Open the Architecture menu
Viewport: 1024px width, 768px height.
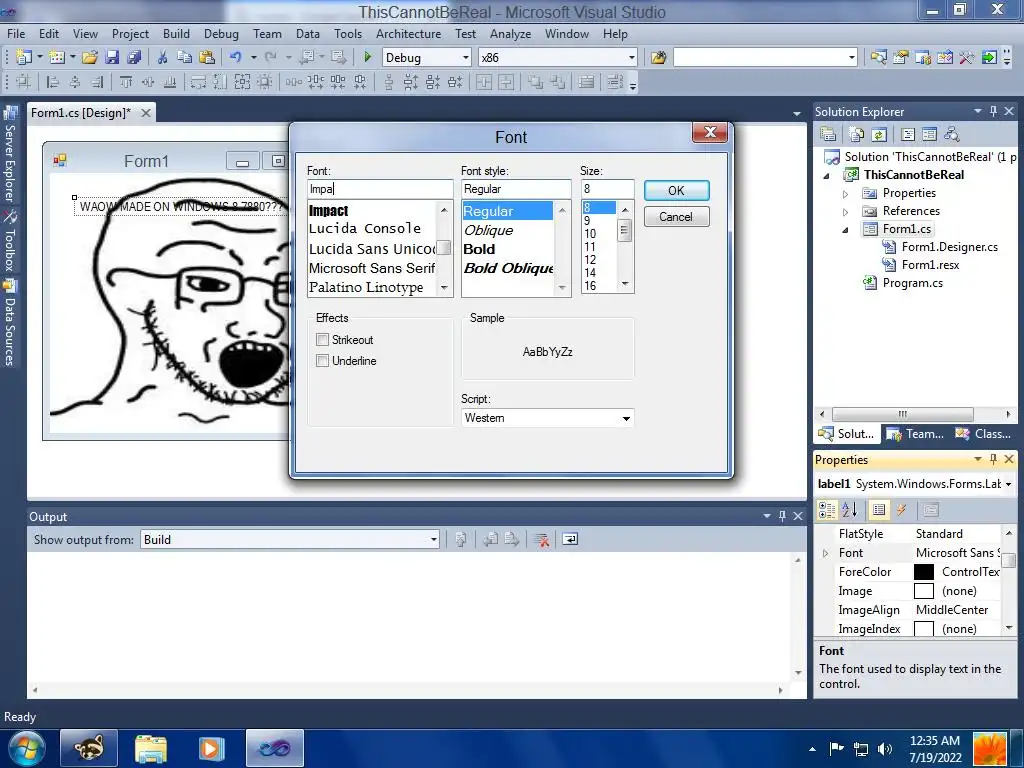(x=408, y=34)
